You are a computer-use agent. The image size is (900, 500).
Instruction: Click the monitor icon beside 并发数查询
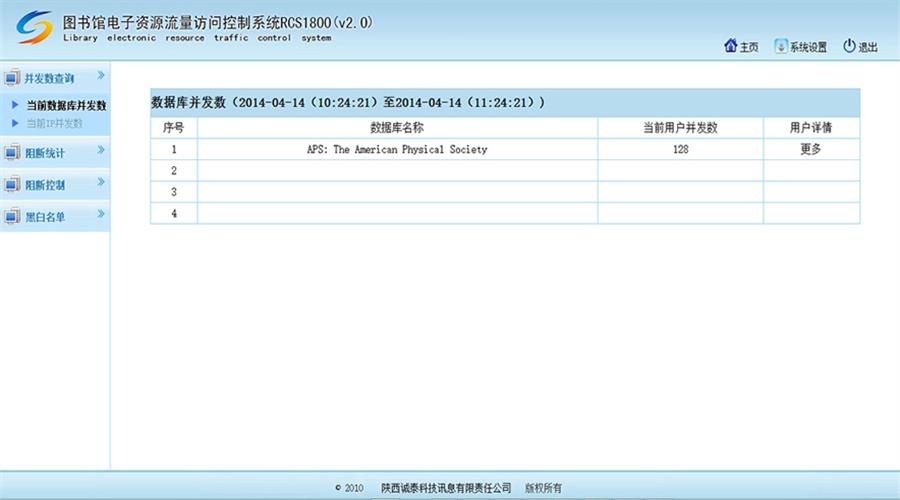(x=12, y=77)
